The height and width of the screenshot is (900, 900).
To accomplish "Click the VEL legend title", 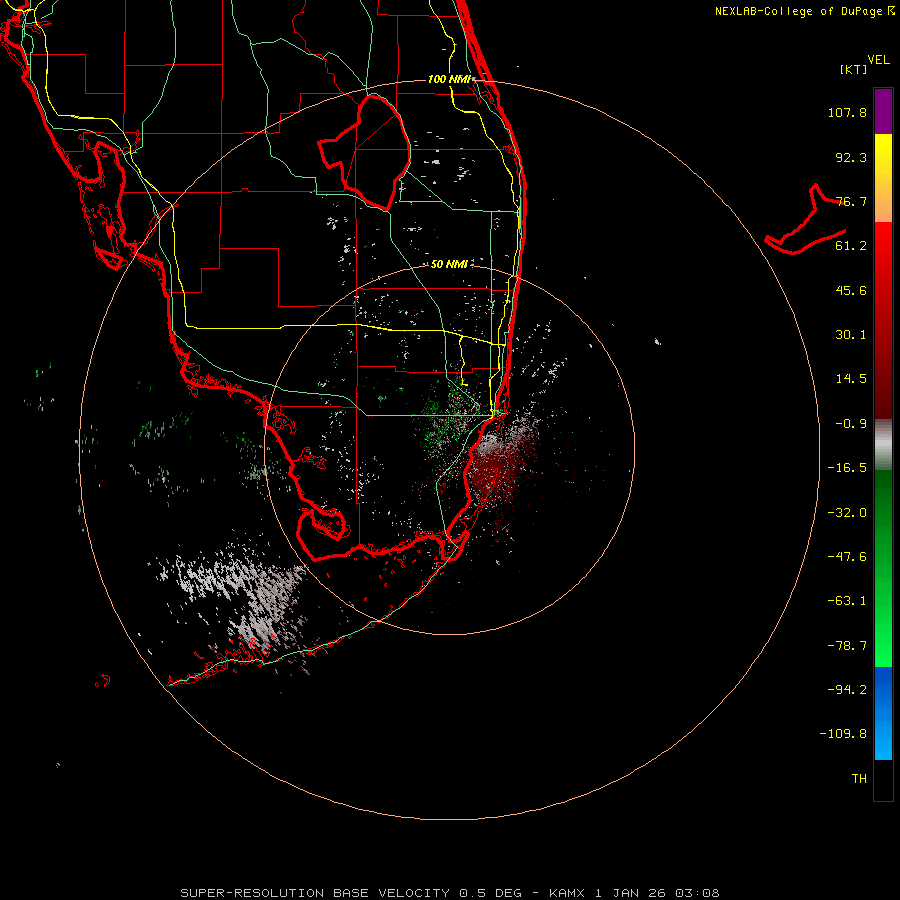I will 878,59.
